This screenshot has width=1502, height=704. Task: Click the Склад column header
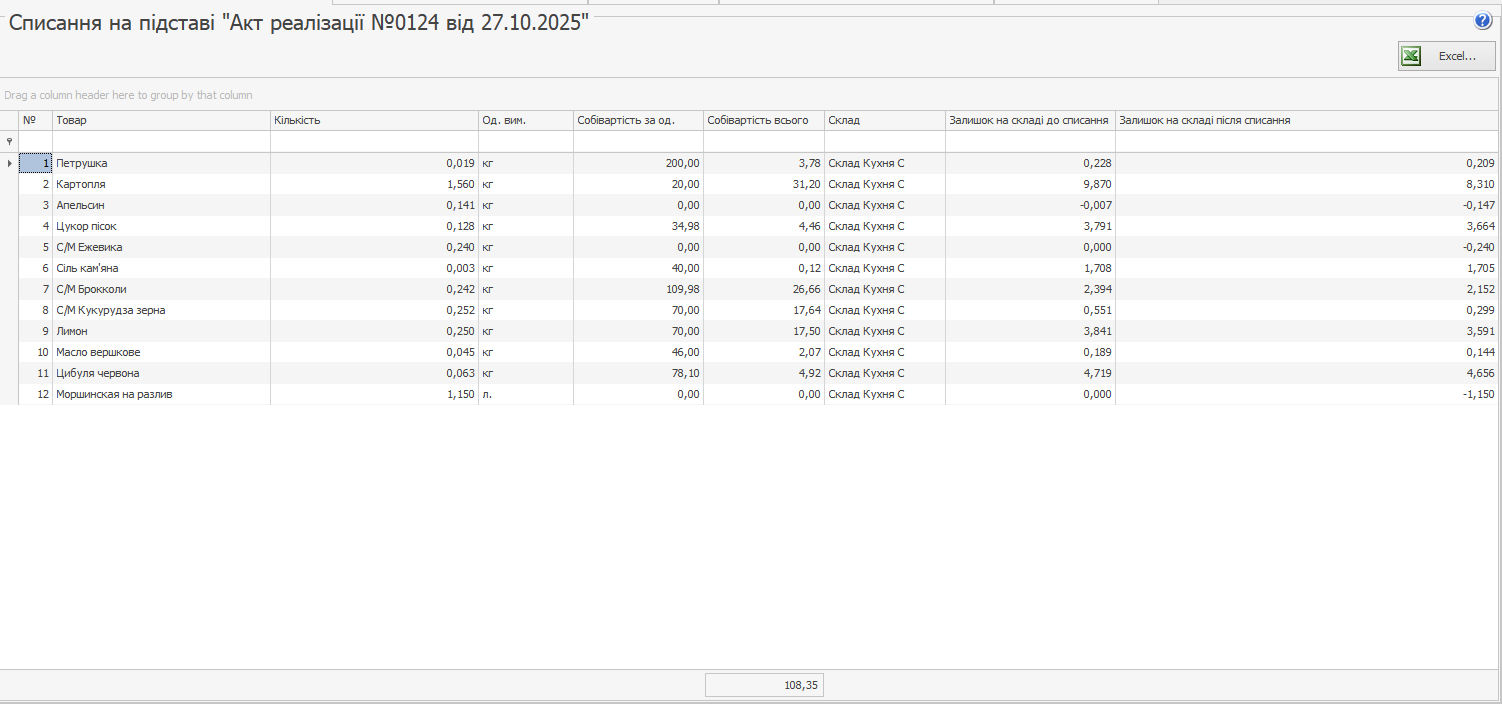coord(884,120)
